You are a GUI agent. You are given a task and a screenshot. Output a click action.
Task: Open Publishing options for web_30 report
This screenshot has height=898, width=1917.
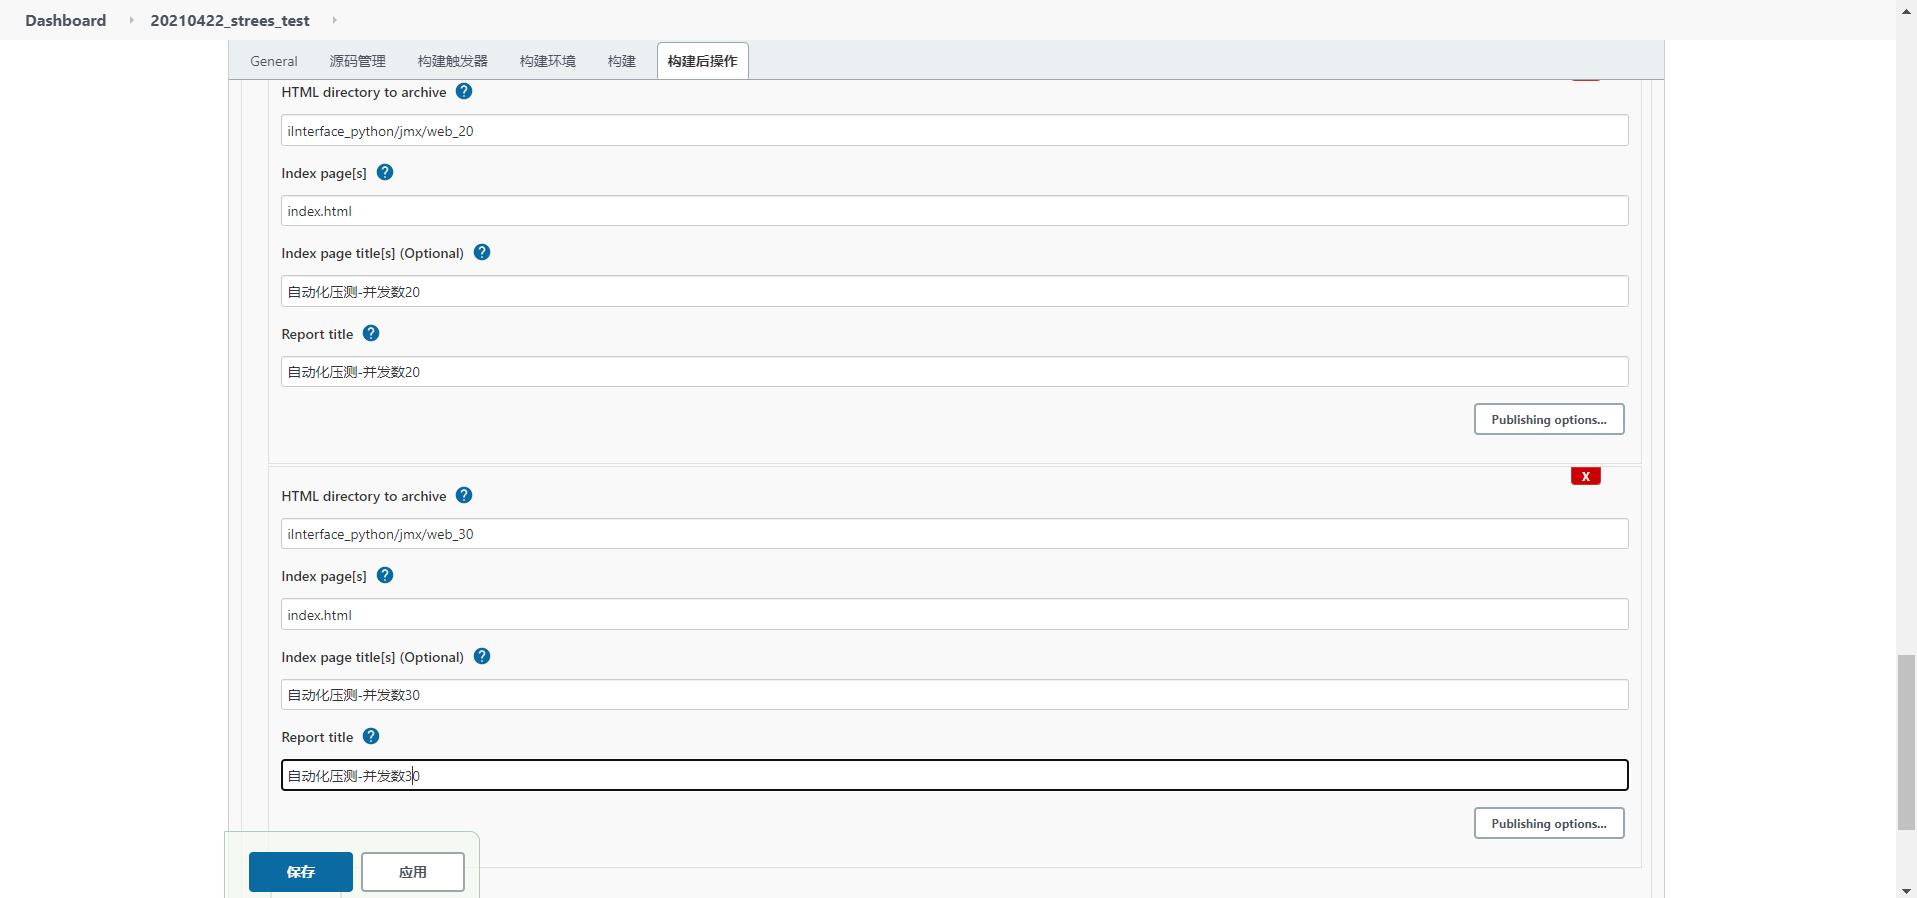tap(1549, 823)
